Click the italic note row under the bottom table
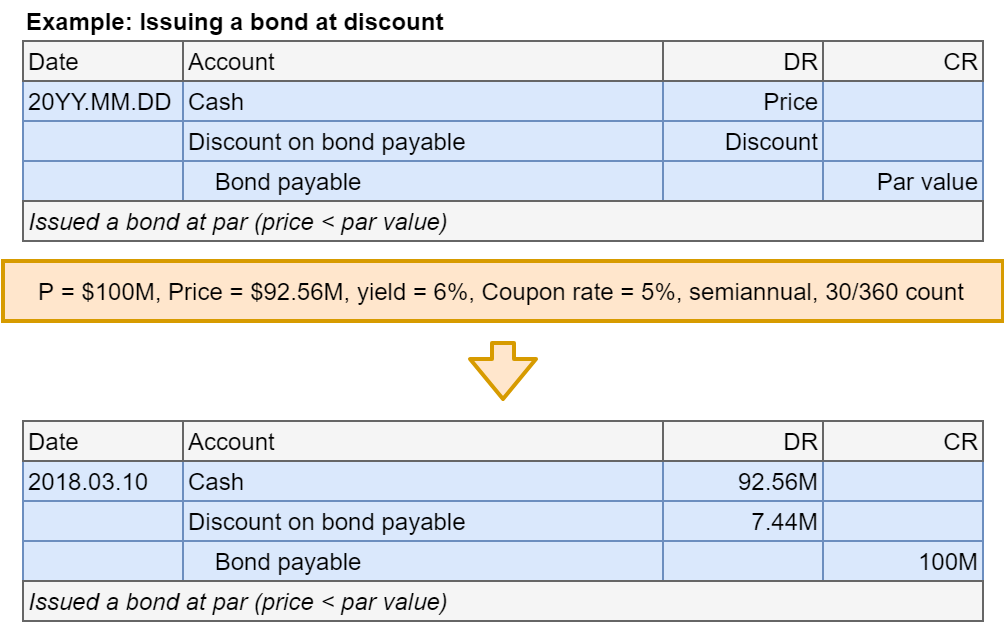The image size is (1004, 622). pos(502,602)
